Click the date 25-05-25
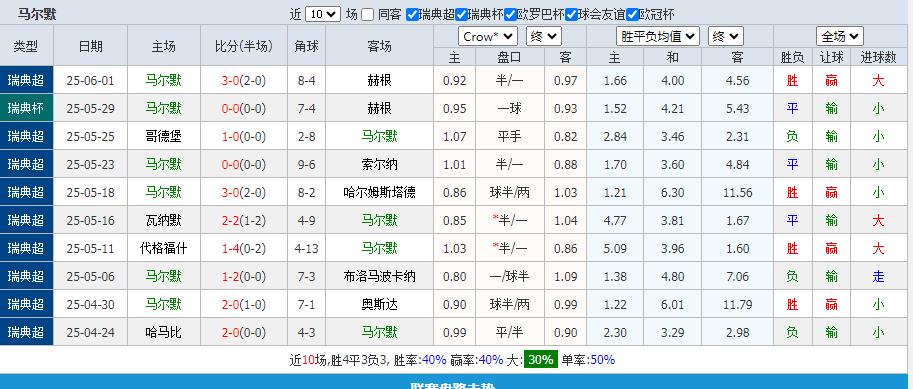 click(x=90, y=136)
